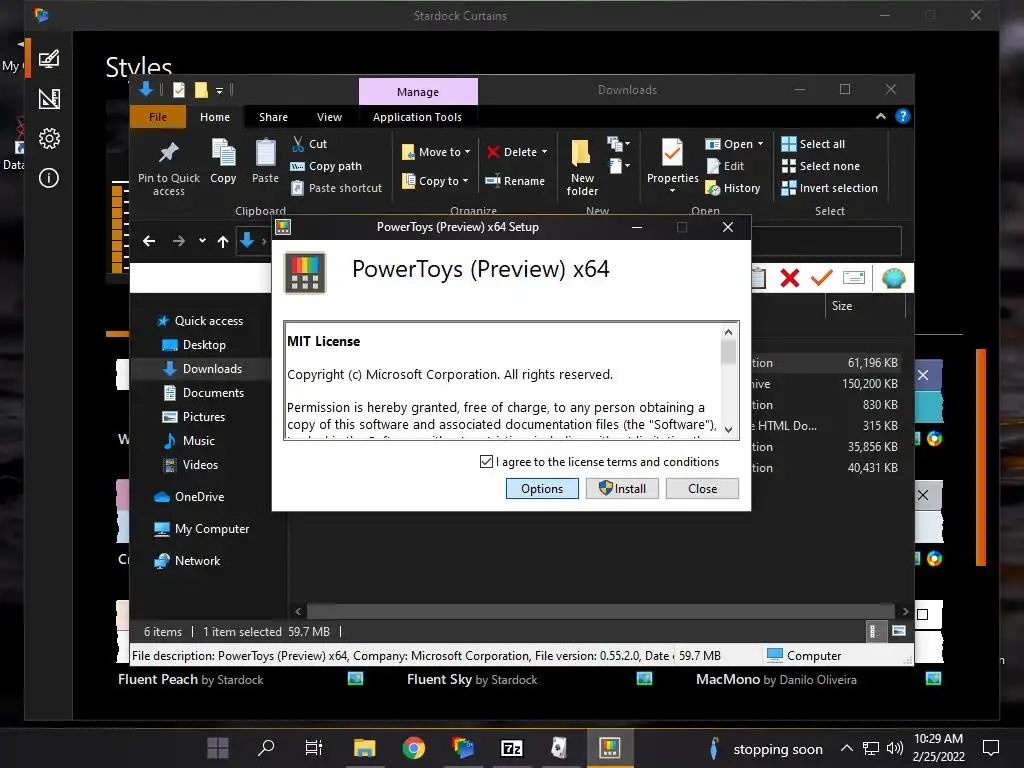The image size is (1024, 768).
Task: Open file History from the ribbon
Action: pyautogui.click(x=733, y=188)
